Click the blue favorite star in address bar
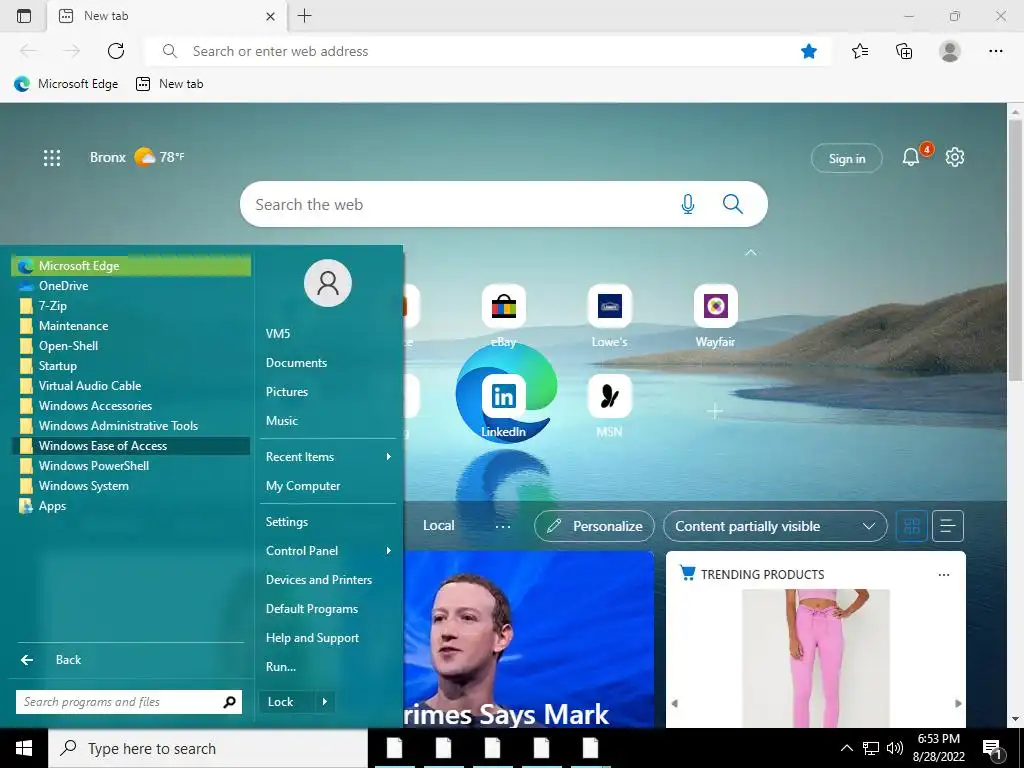Image resolution: width=1024 pixels, height=768 pixels. click(x=808, y=51)
